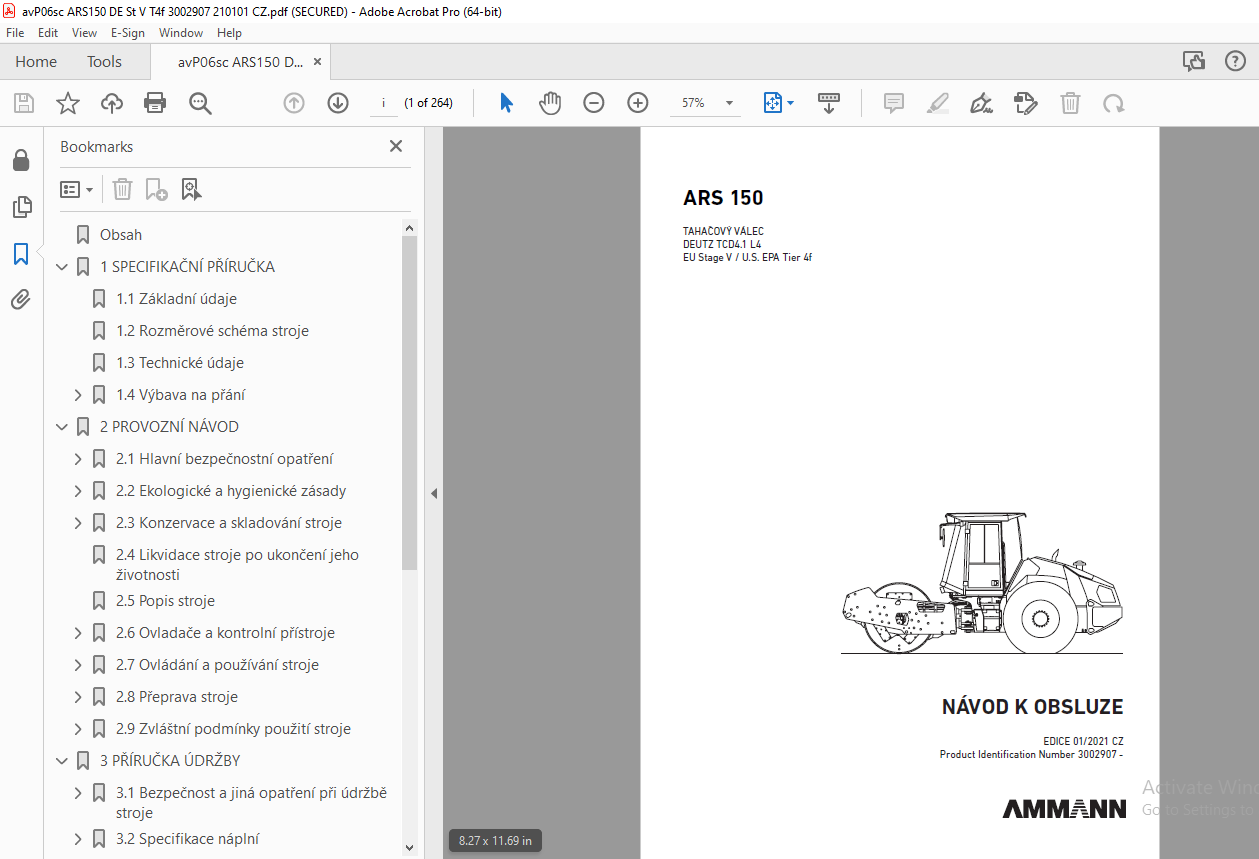Image resolution: width=1259 pixels, height=859 pixels.
Task: Open Help question mark icon
Action: tap(1235, 62)
